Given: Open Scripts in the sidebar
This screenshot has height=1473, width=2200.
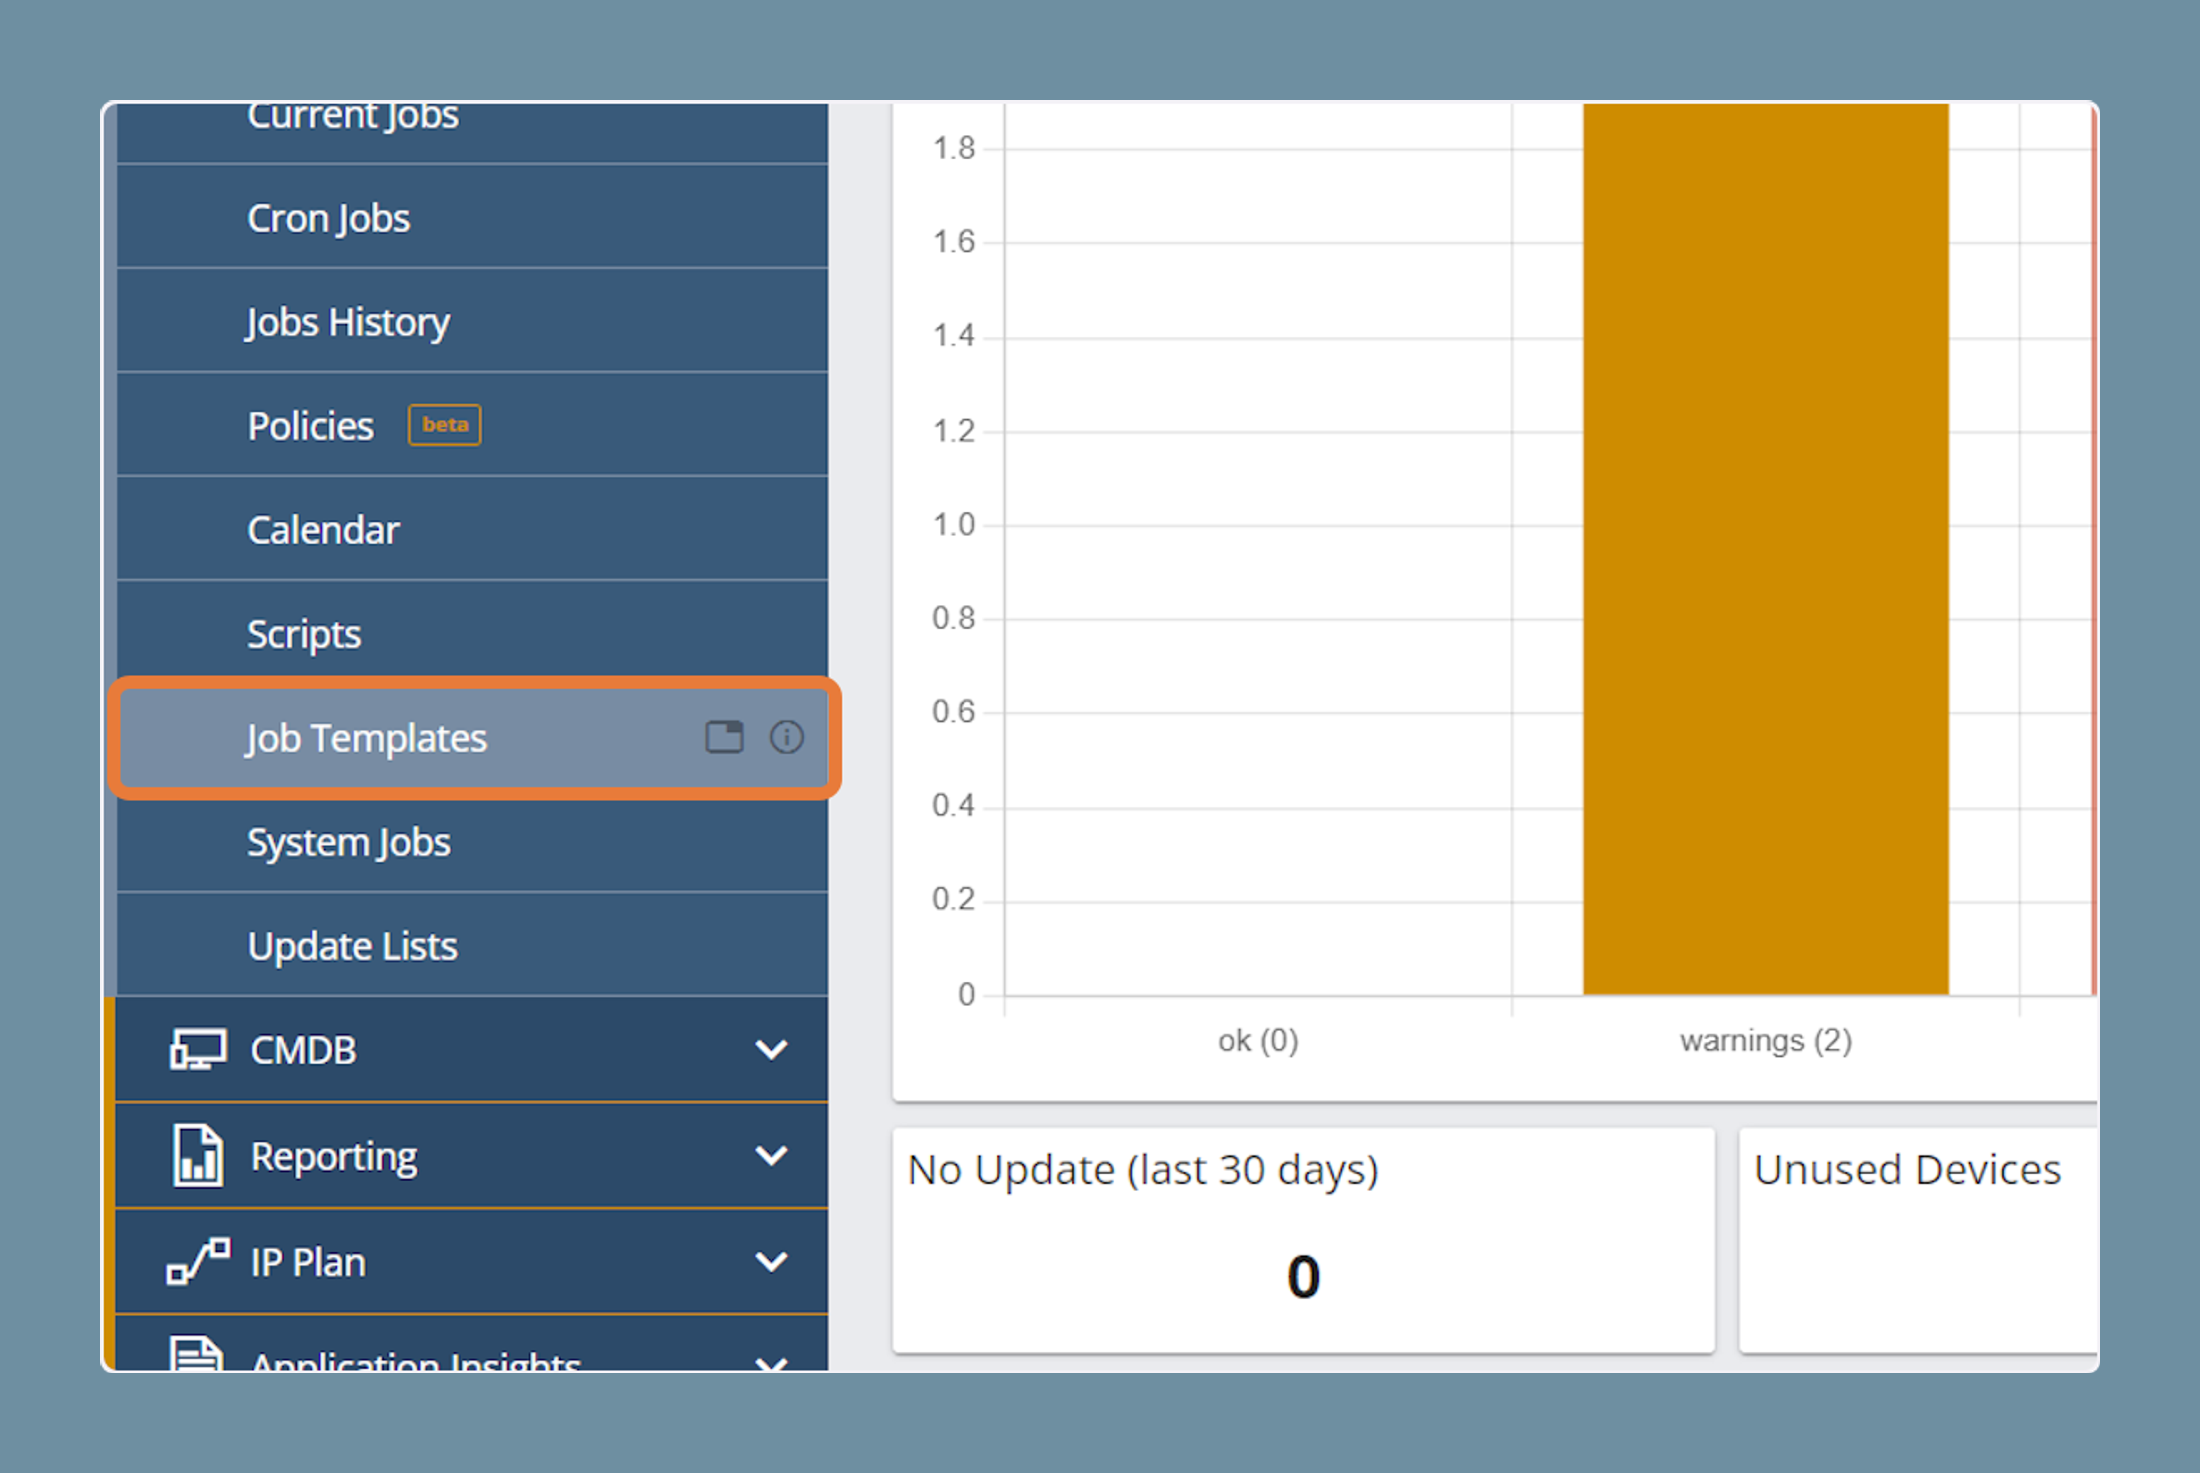Looking at the screenshot, I should point(472,633).
